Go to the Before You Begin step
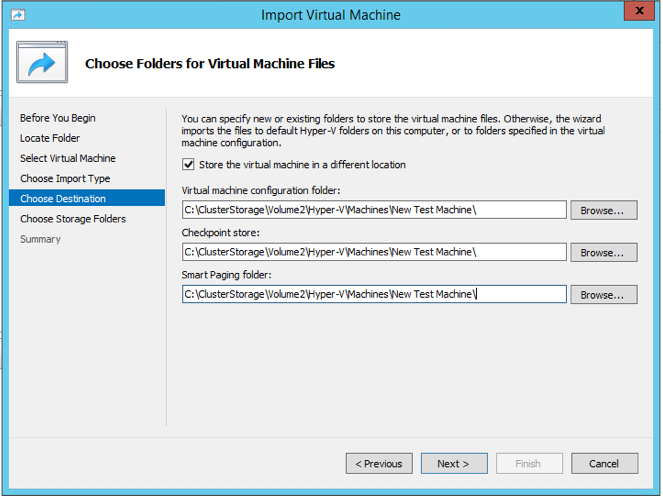Screen dimensions: 663x496 point(57,118)
